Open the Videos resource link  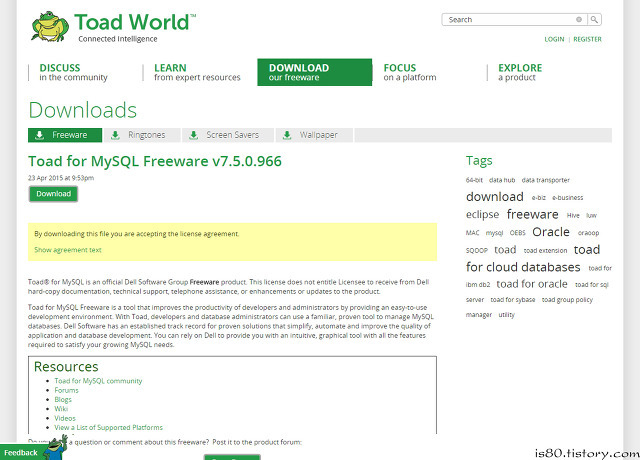(65, 418)
